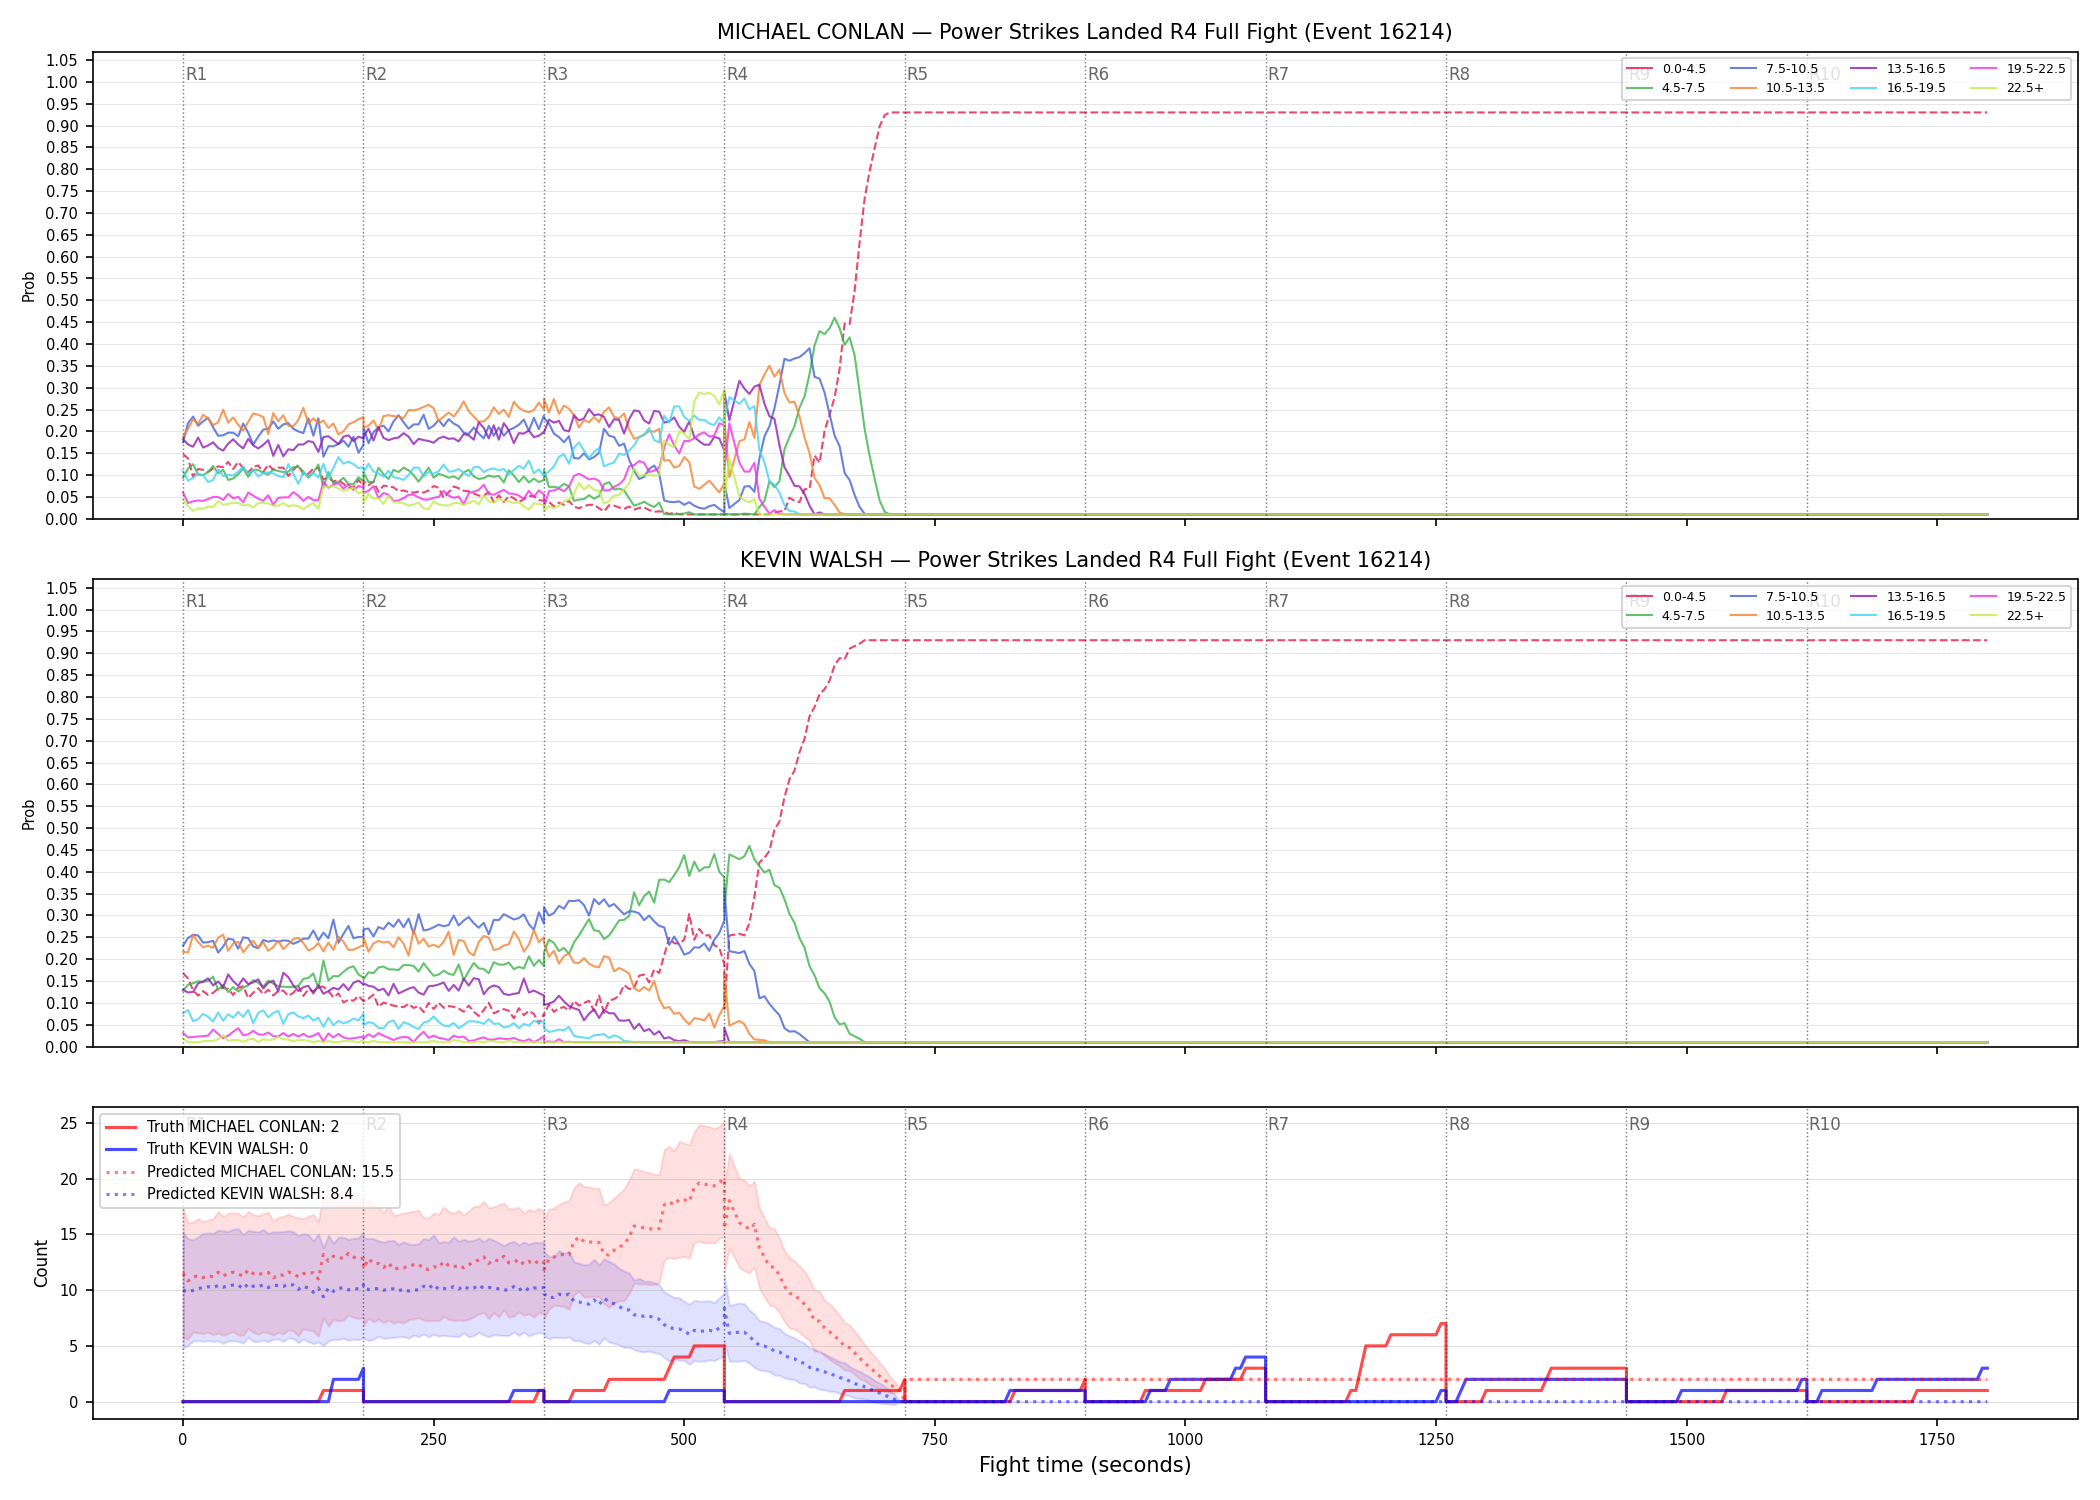Click the Truth MICHAEL CONLAN: 2 legend entry

[x=222, y=1127]
